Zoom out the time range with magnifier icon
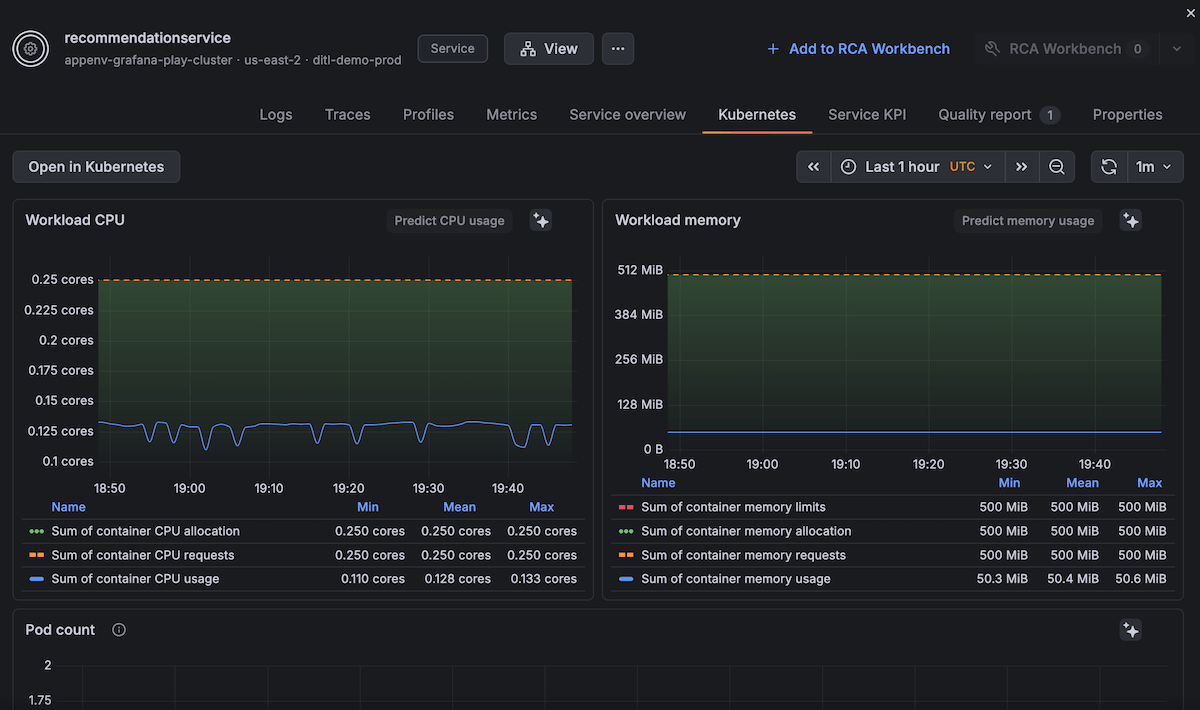 pos(1057,166)
